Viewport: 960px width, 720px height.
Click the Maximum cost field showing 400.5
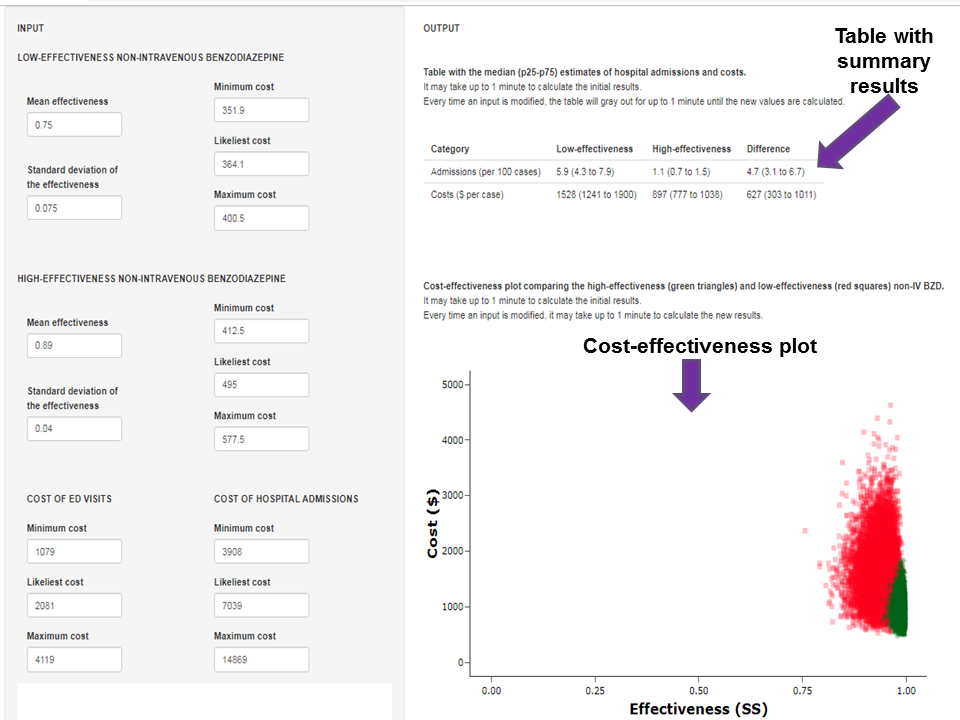(x=261, y=218)
